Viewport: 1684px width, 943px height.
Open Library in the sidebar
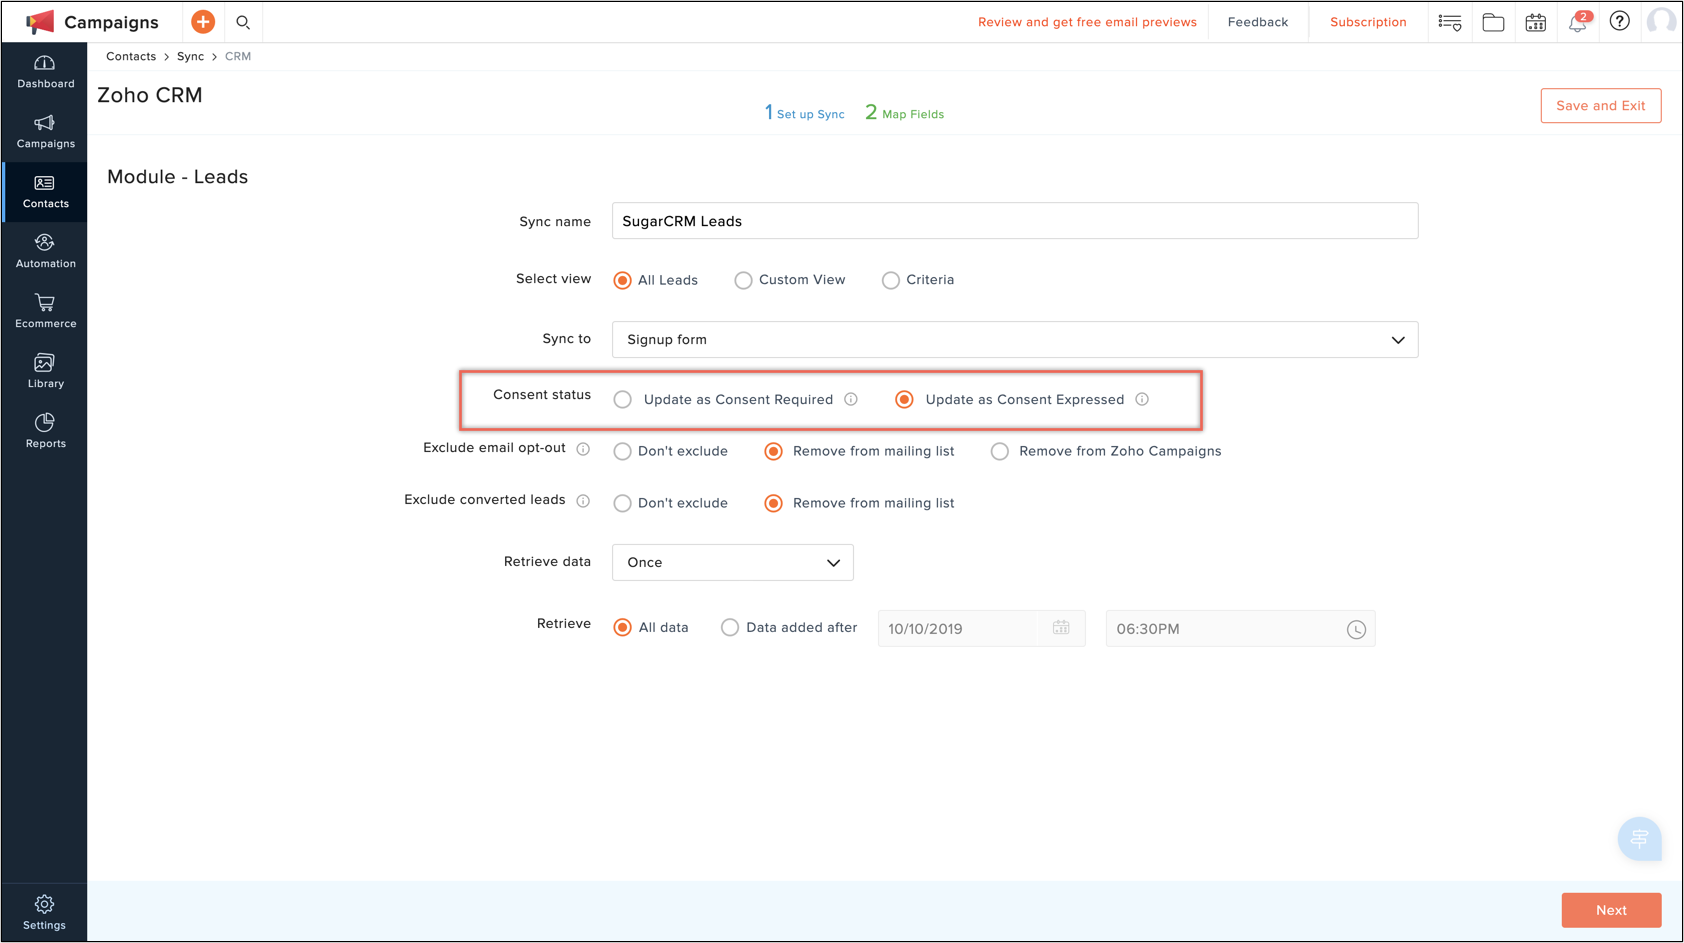[45, 372]
